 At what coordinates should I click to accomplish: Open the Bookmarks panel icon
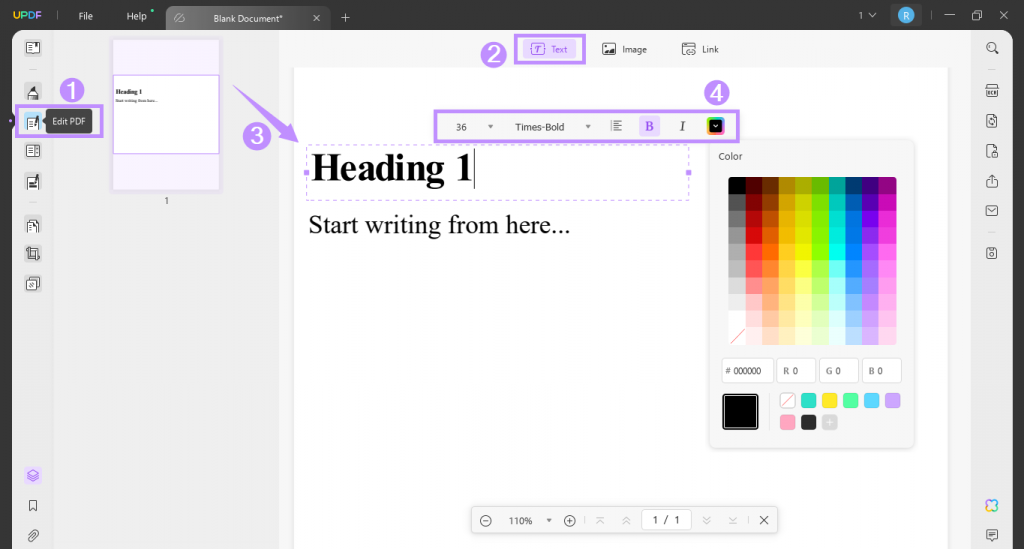click(x=33, y=505)
